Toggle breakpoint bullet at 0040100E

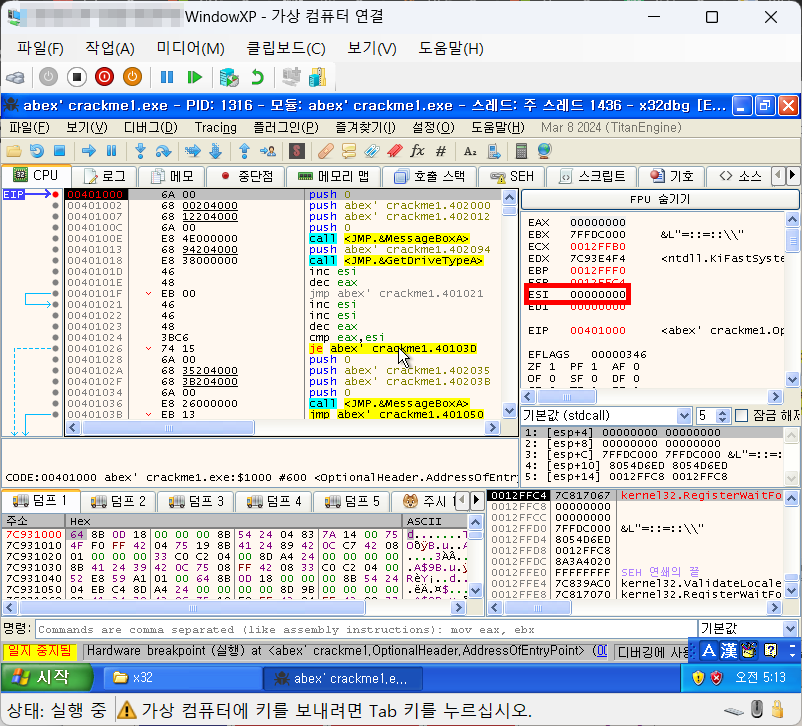click(55, 238)
